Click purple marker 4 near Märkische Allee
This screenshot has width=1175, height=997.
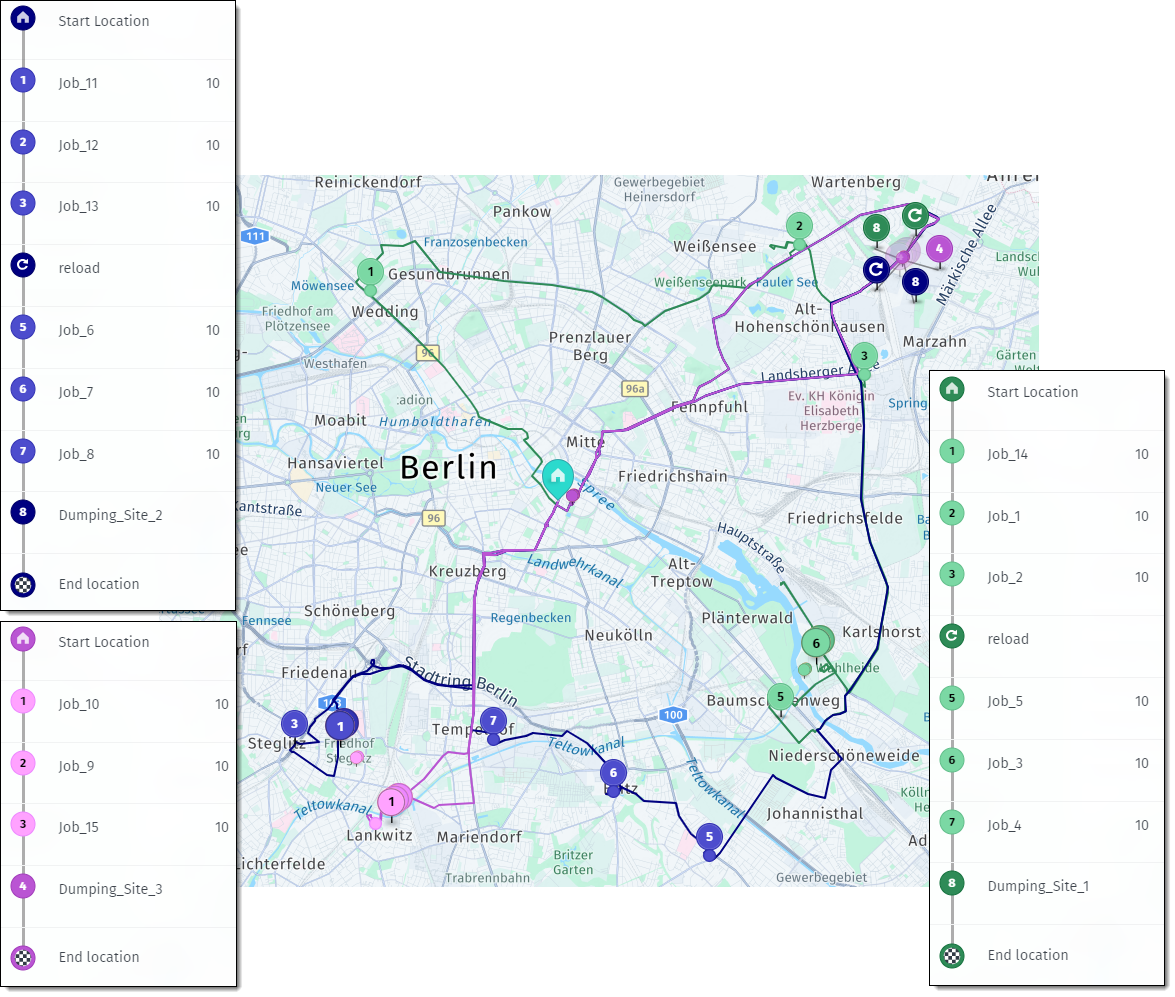point(939,248)
